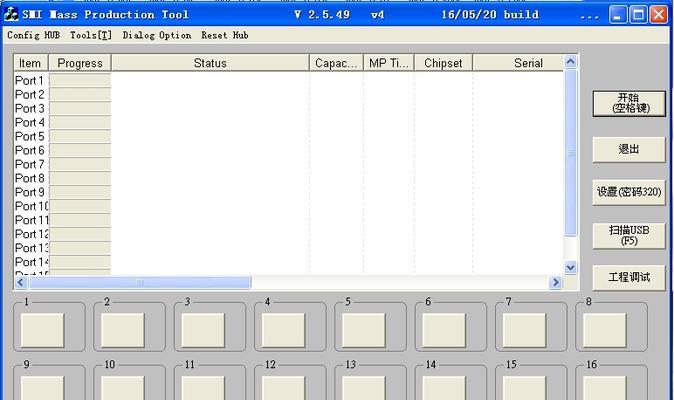Viewport: 674px width, 400px height.
Task: Click port slot box 9
Action: [x=43, y=388]
